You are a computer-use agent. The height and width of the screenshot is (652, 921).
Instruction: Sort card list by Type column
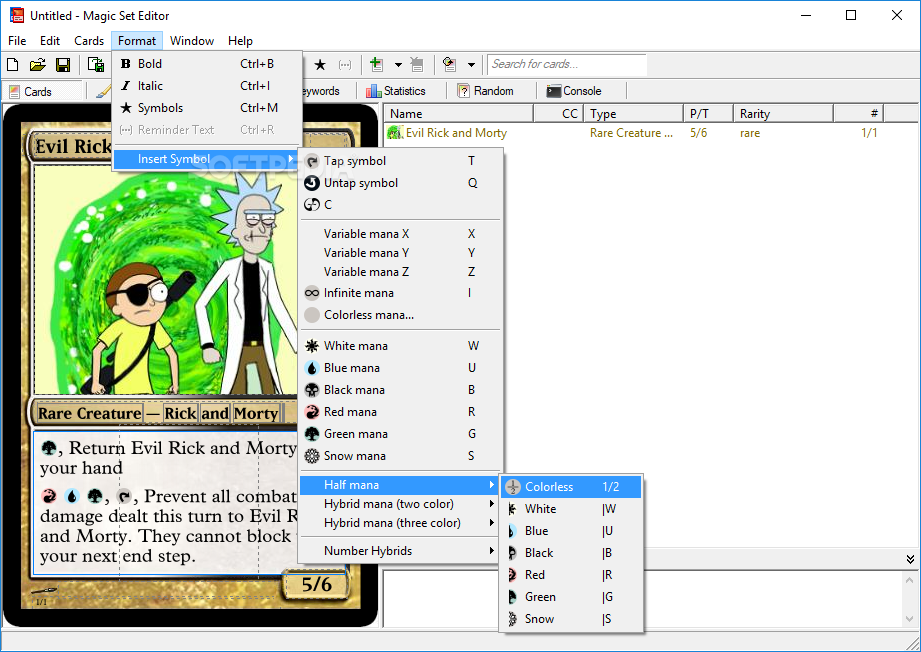(x=634, y=113)
